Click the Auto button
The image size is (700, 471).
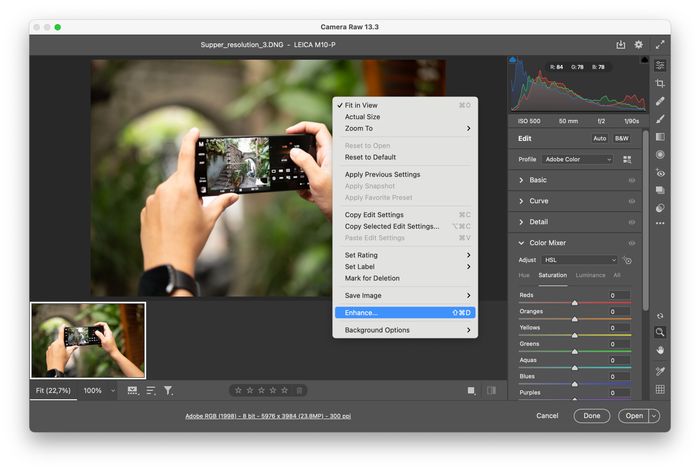click(x=600, y=138)
